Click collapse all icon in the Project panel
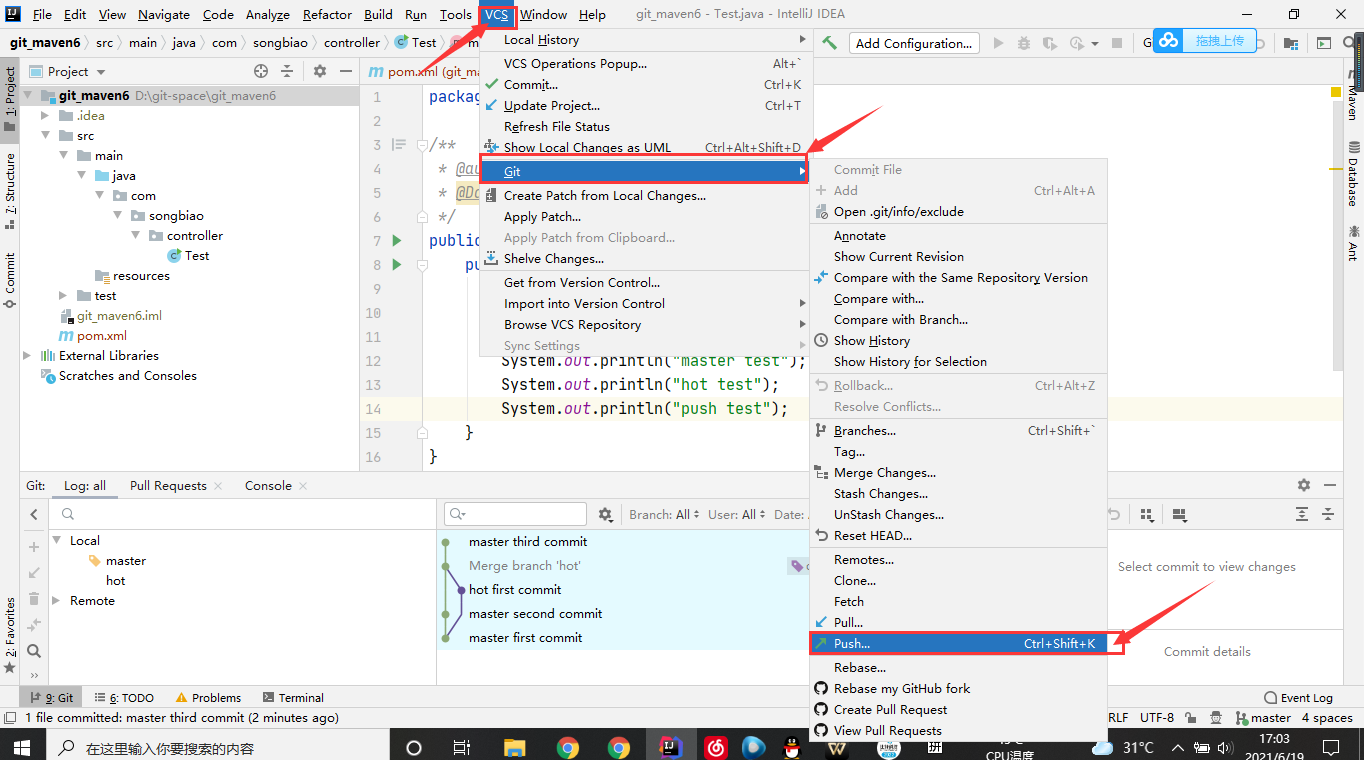 pyautogui.click(x=287, y=71)
